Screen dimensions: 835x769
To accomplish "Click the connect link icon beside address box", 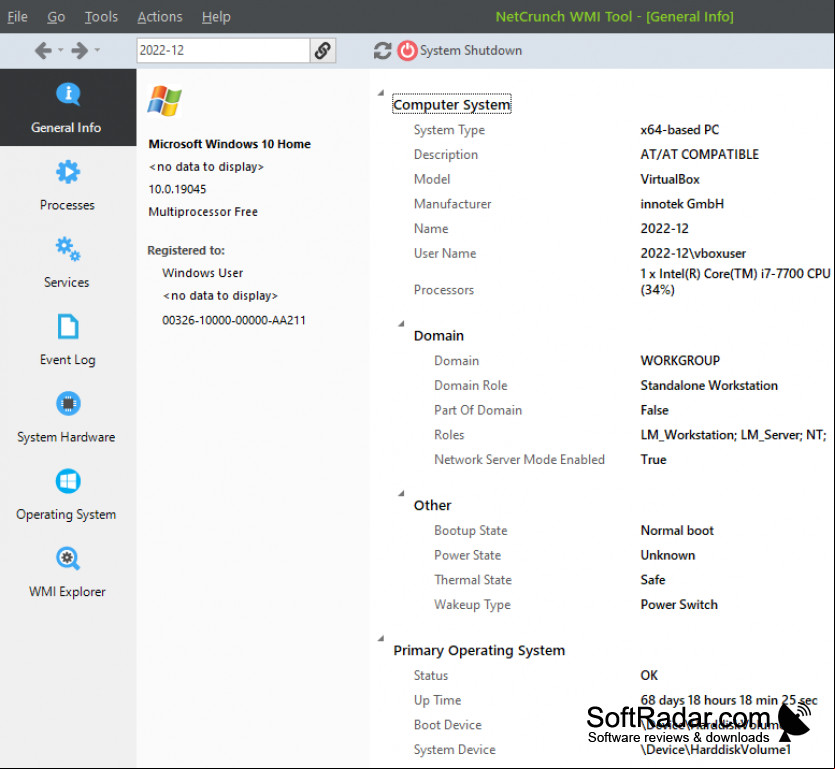I will (x=323, y=51).
